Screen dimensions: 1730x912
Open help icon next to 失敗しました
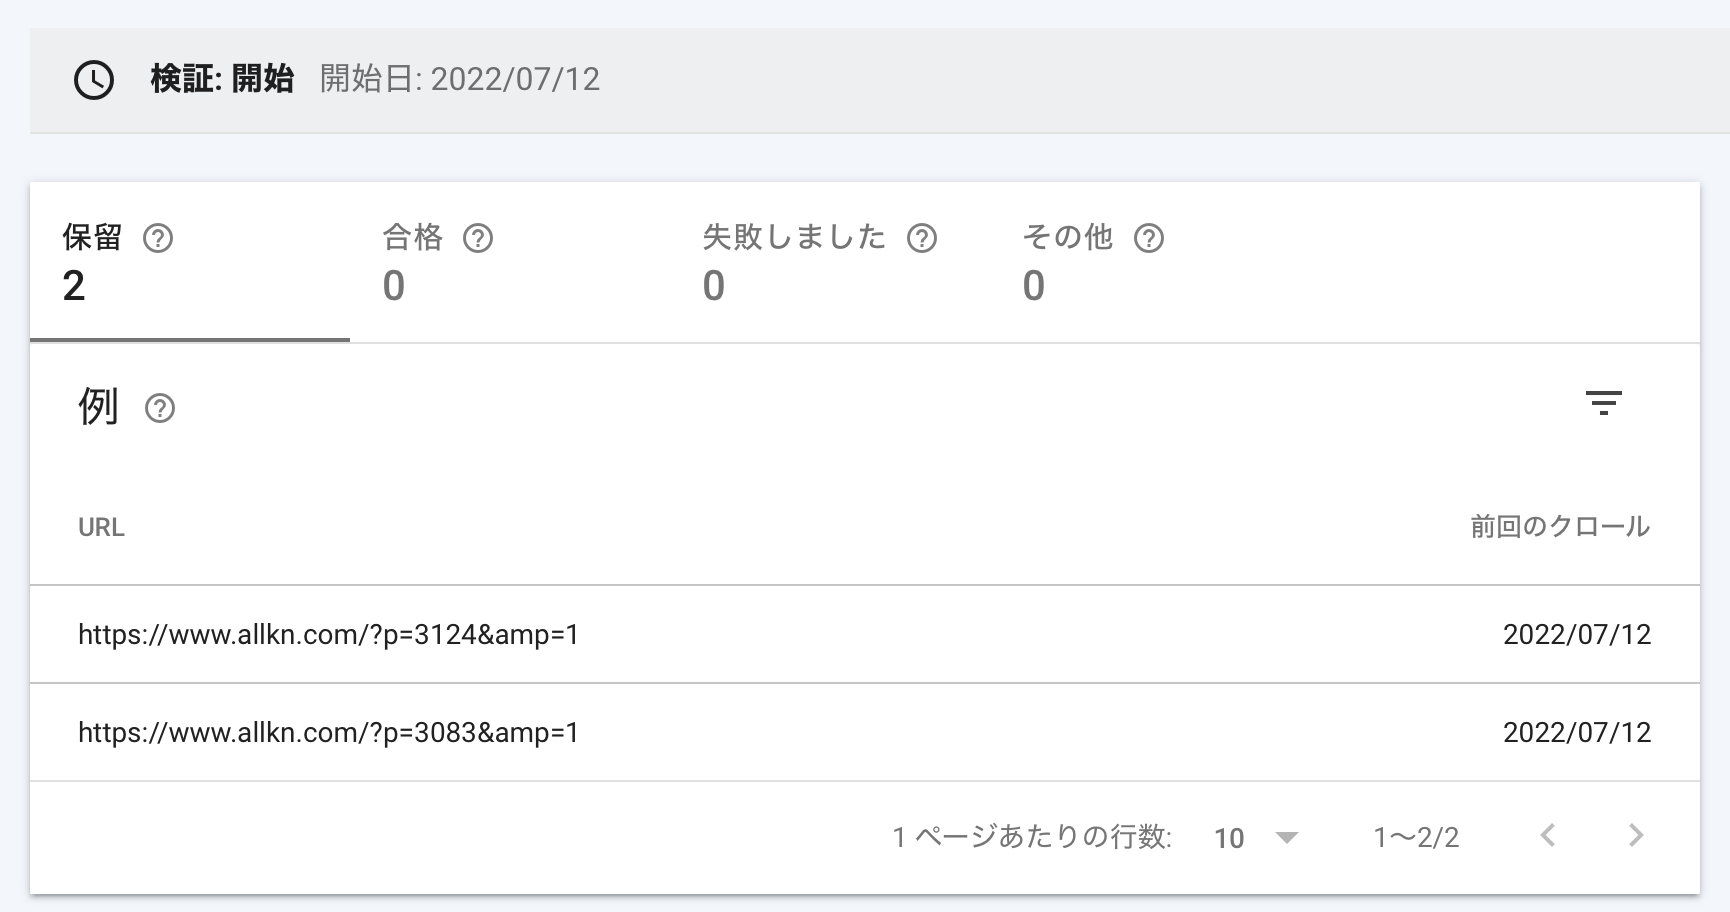pos(921,238)
